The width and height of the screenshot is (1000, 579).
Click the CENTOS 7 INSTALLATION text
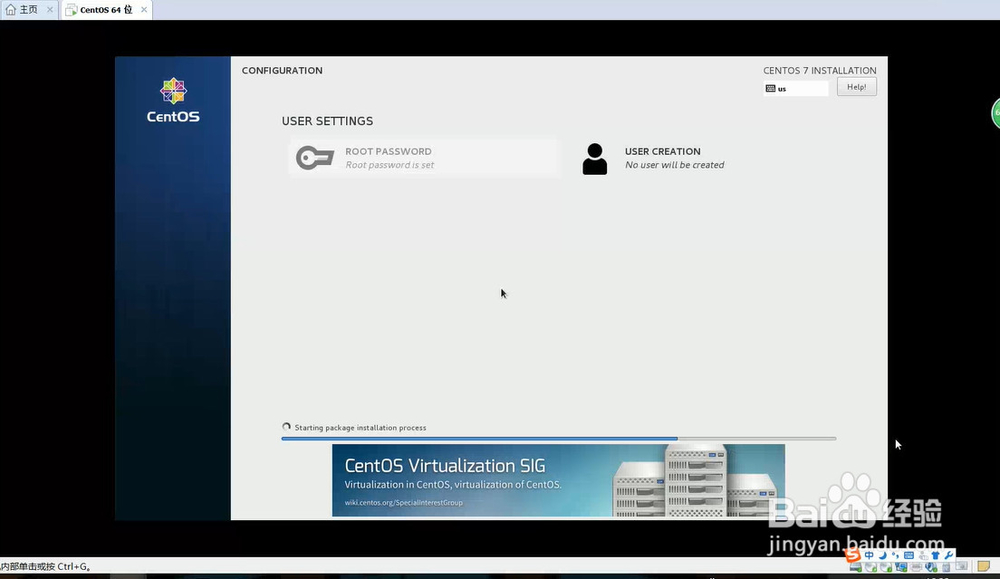[820, 70]
